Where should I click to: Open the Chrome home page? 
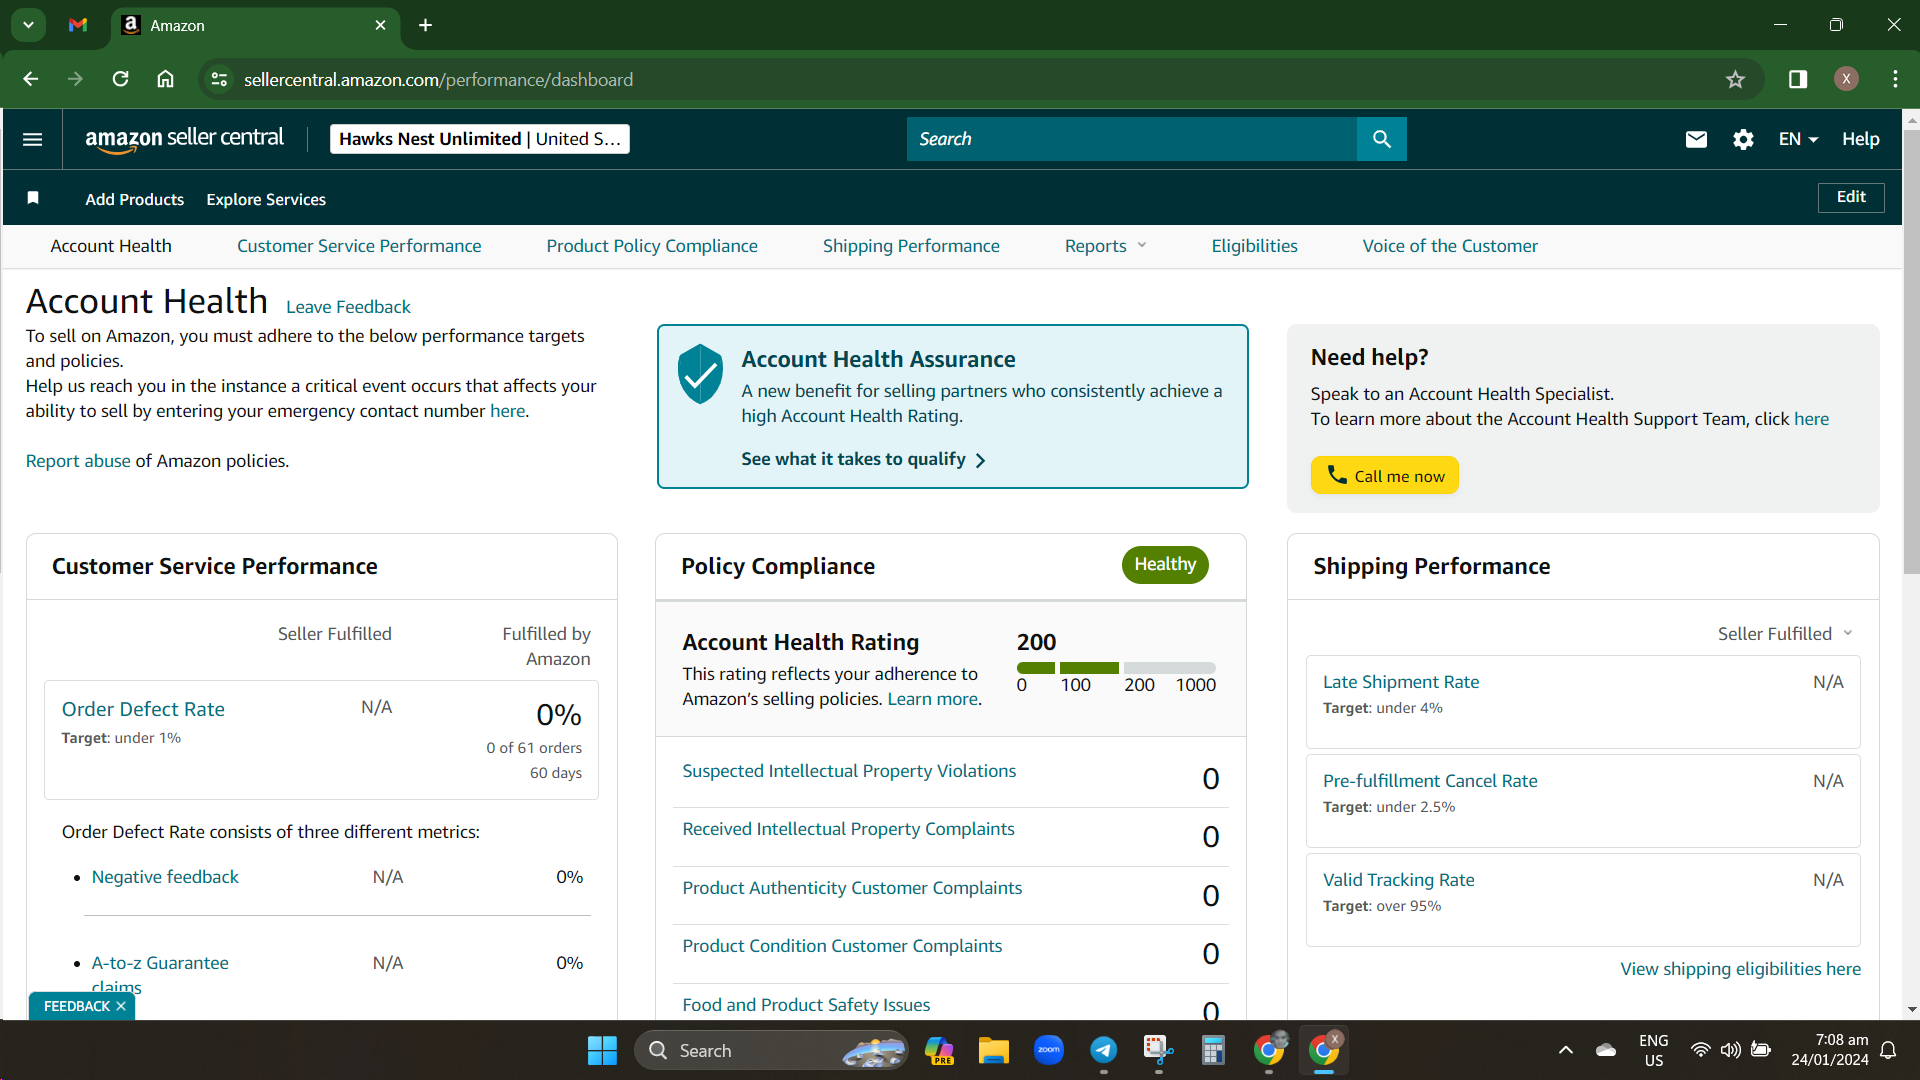(x=165, y=79)
